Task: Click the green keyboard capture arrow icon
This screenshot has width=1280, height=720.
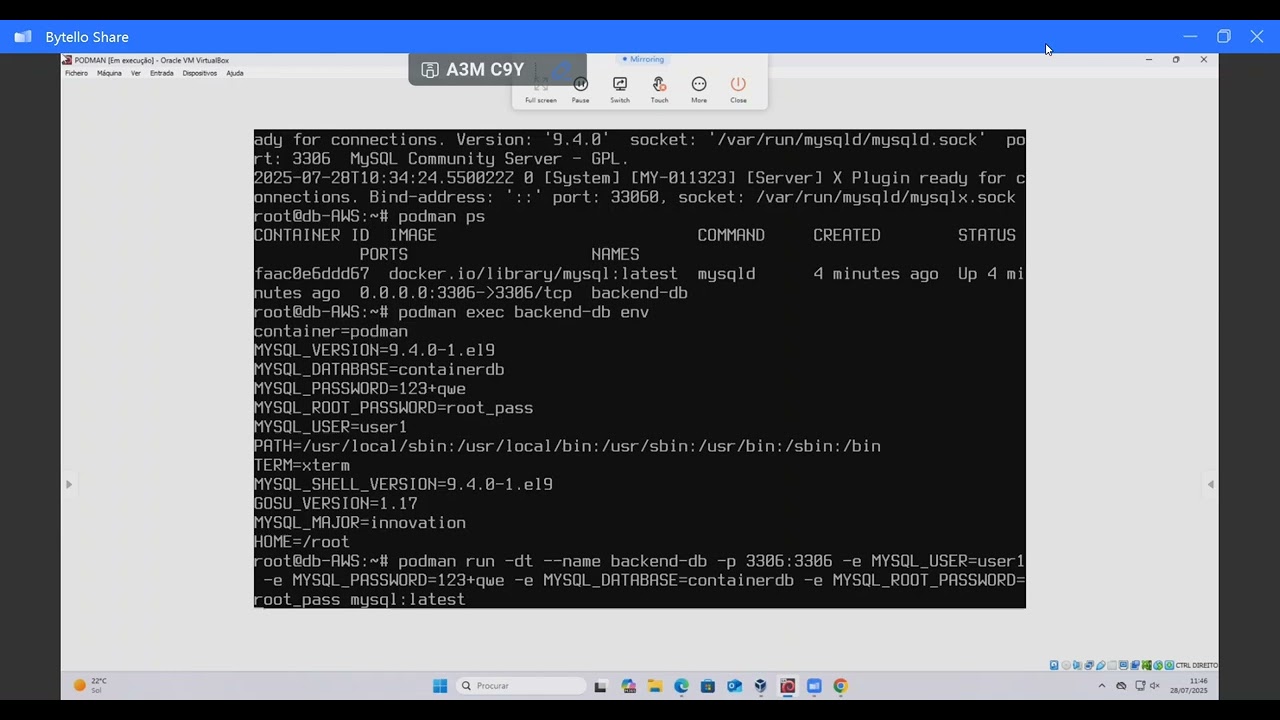Action: coord(1170,665)
